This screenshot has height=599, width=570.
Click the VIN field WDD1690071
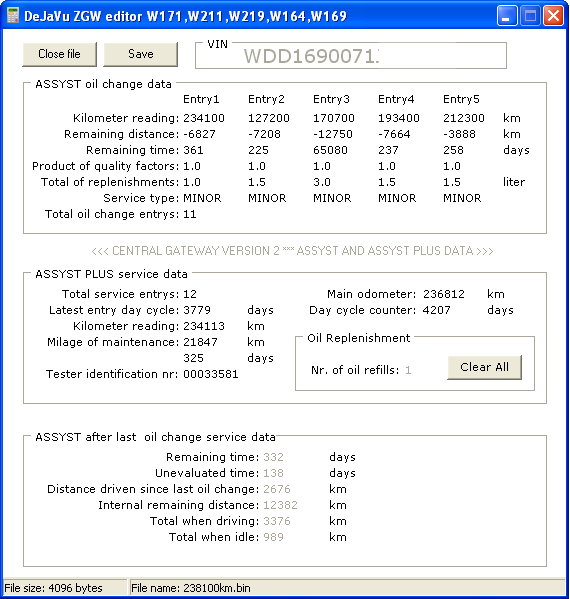351,56
